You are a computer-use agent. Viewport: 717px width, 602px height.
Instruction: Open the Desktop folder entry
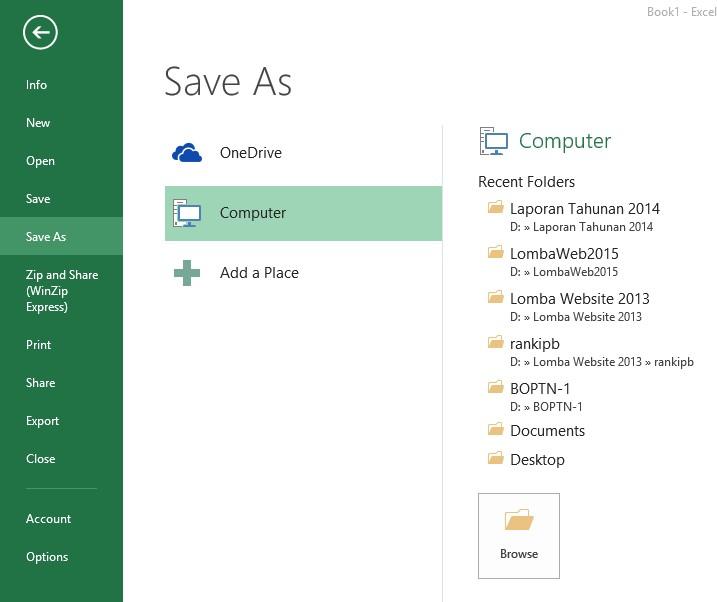[537, 460]
